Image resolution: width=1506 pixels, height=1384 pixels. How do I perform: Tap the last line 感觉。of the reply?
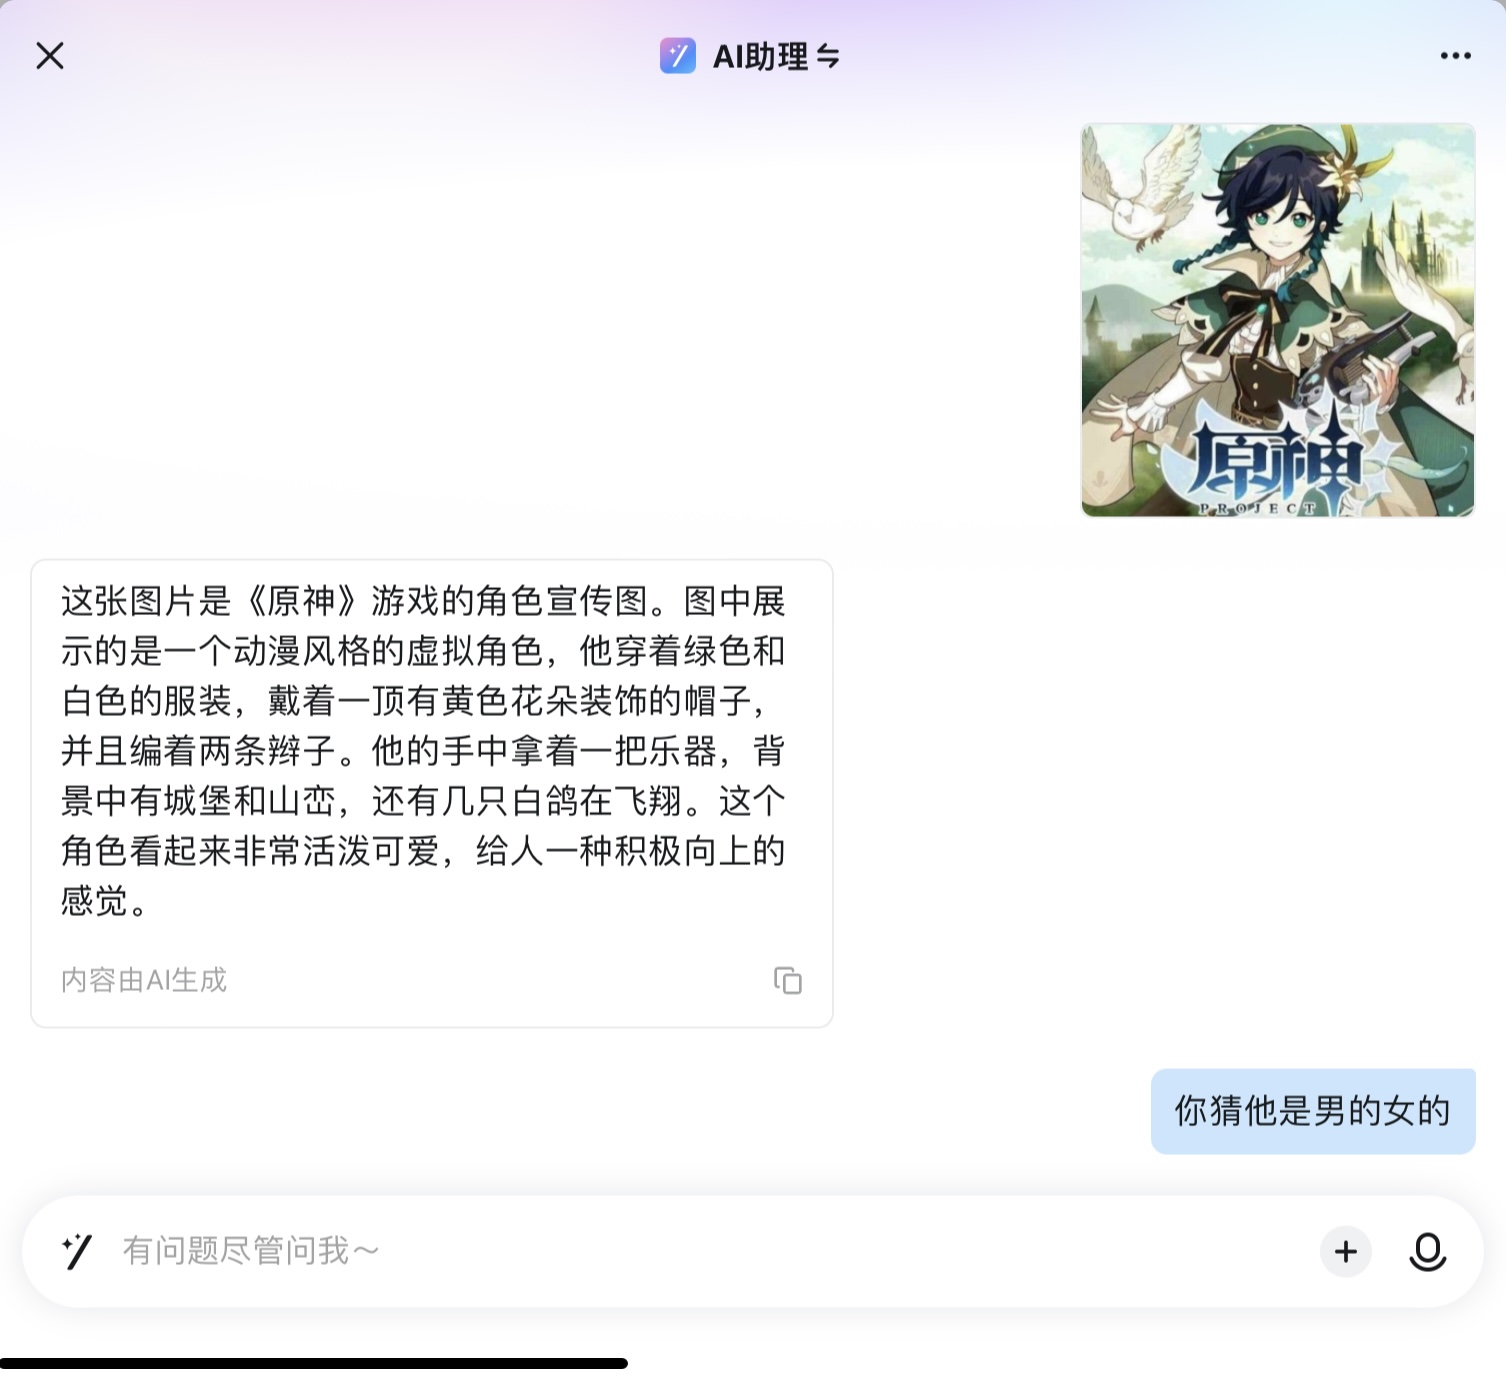(104, 901)
